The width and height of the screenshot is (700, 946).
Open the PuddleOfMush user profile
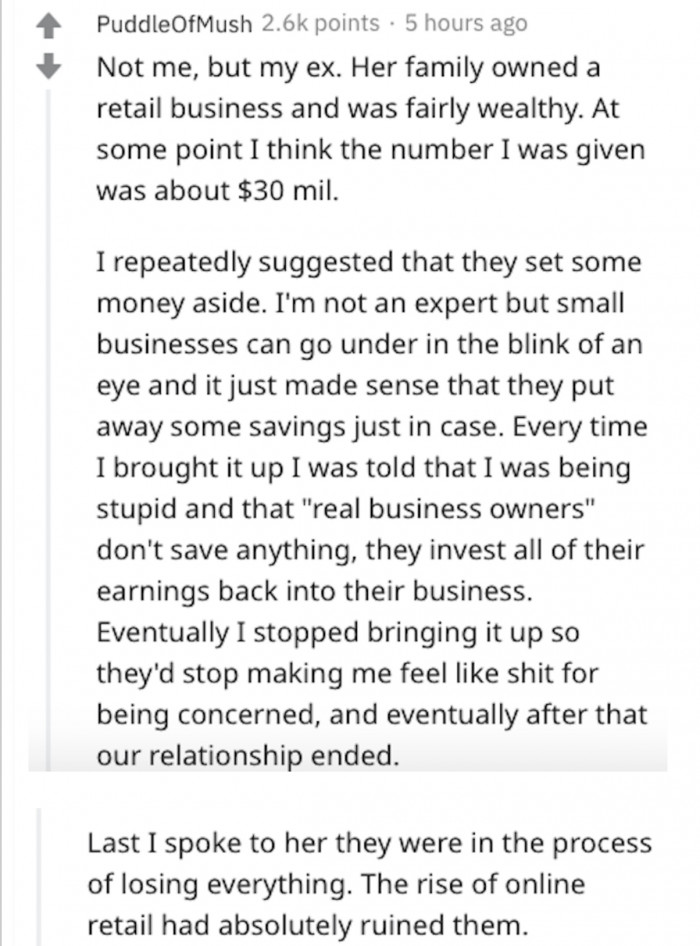tap(174, 24)
